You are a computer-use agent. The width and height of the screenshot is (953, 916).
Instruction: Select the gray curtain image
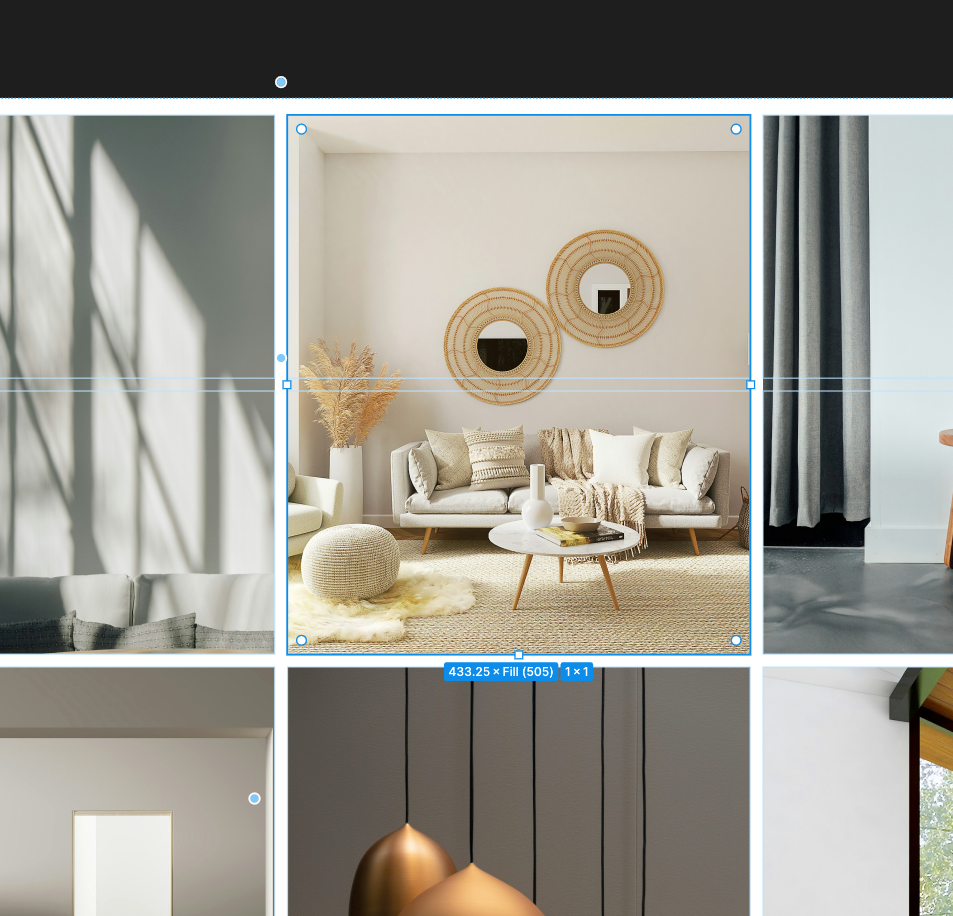858,384
